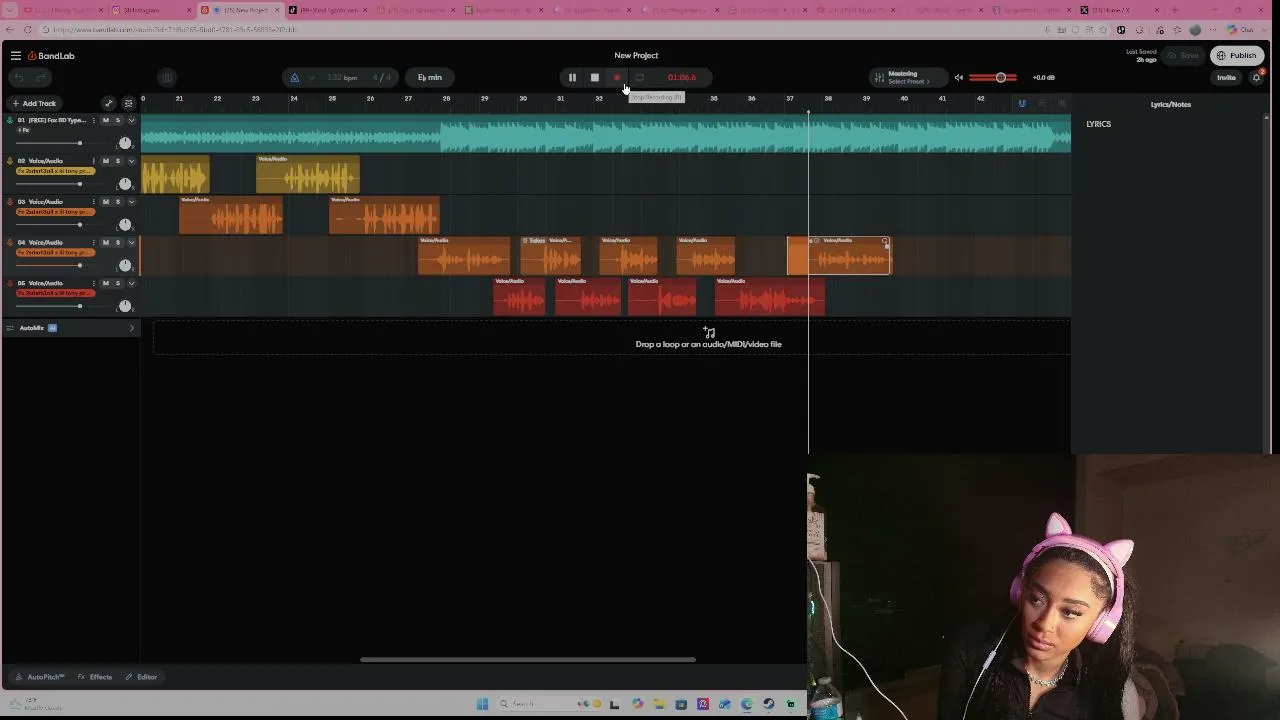
Task: Select track 04 microphone icon
Action: tap(10, 243)
